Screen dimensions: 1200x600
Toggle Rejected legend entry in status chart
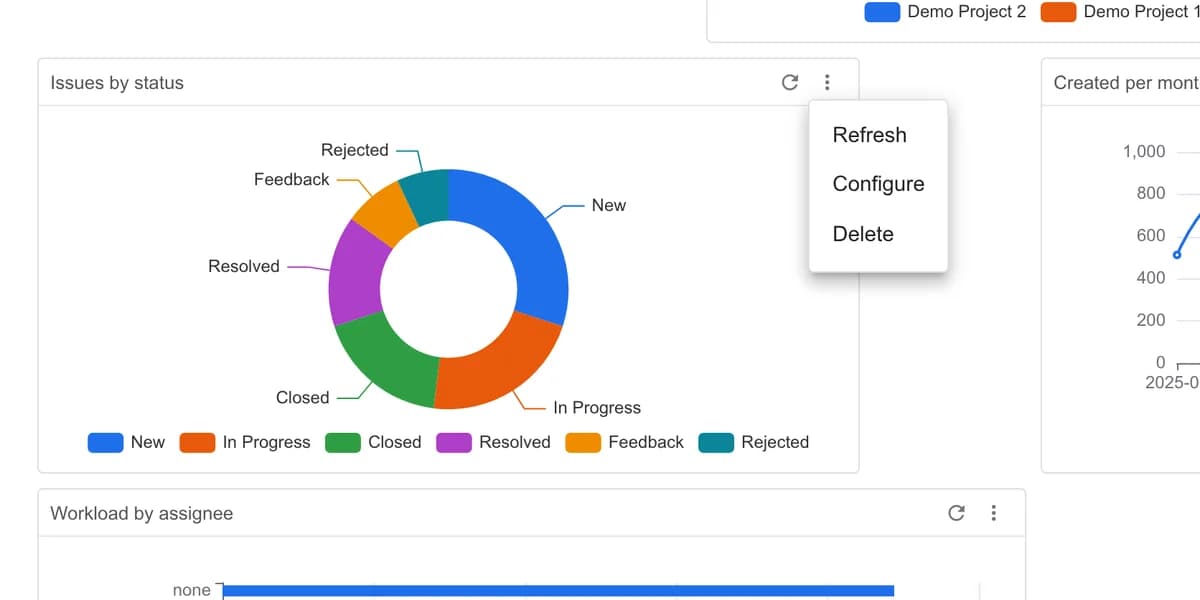pos(754,442)
